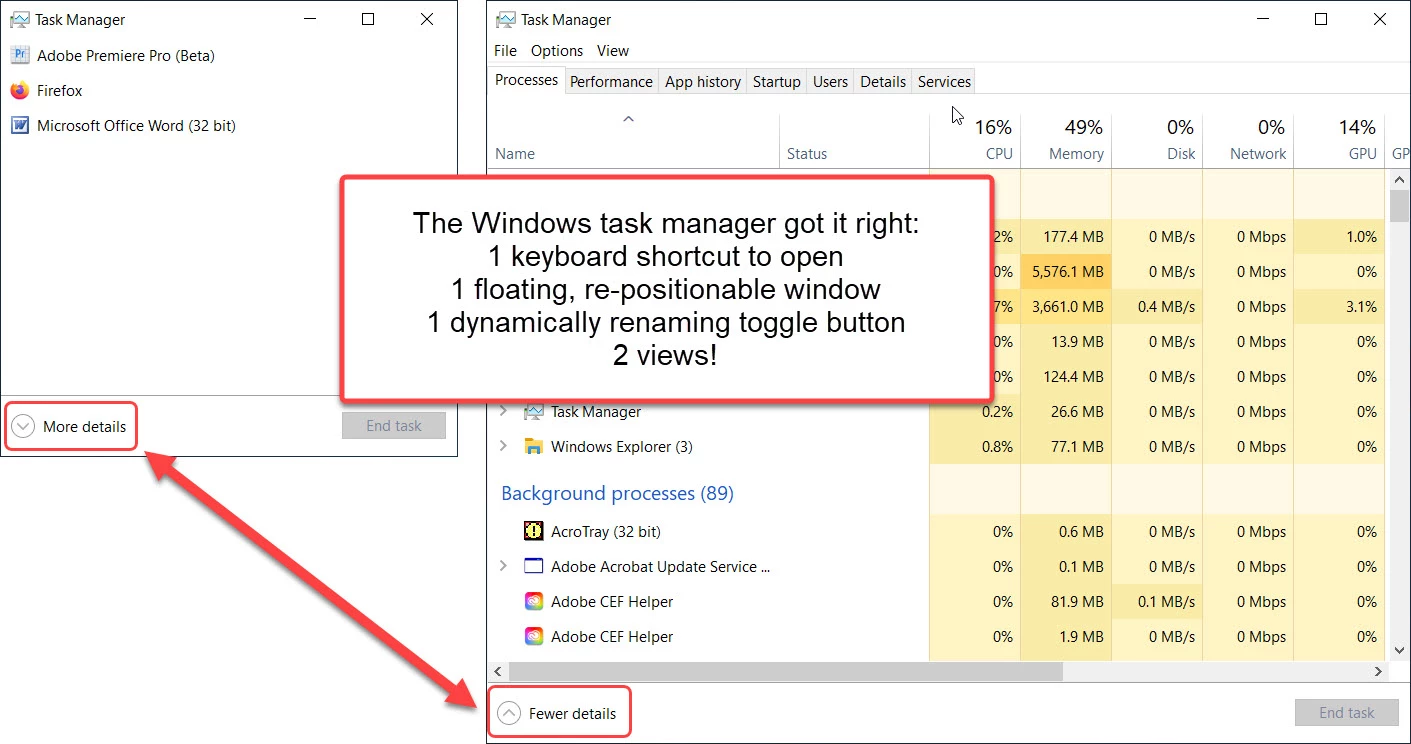This screenshot has width=1411, height=744.
Task: Maximize the large Task Manager window
Action: click(x=1321, y=19)
